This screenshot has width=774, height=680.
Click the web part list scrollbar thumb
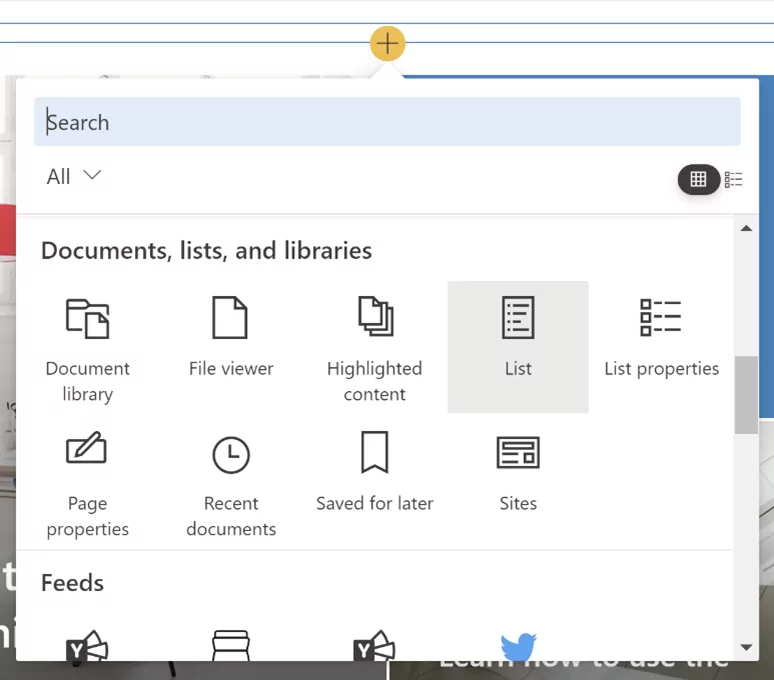pos(746,395)
